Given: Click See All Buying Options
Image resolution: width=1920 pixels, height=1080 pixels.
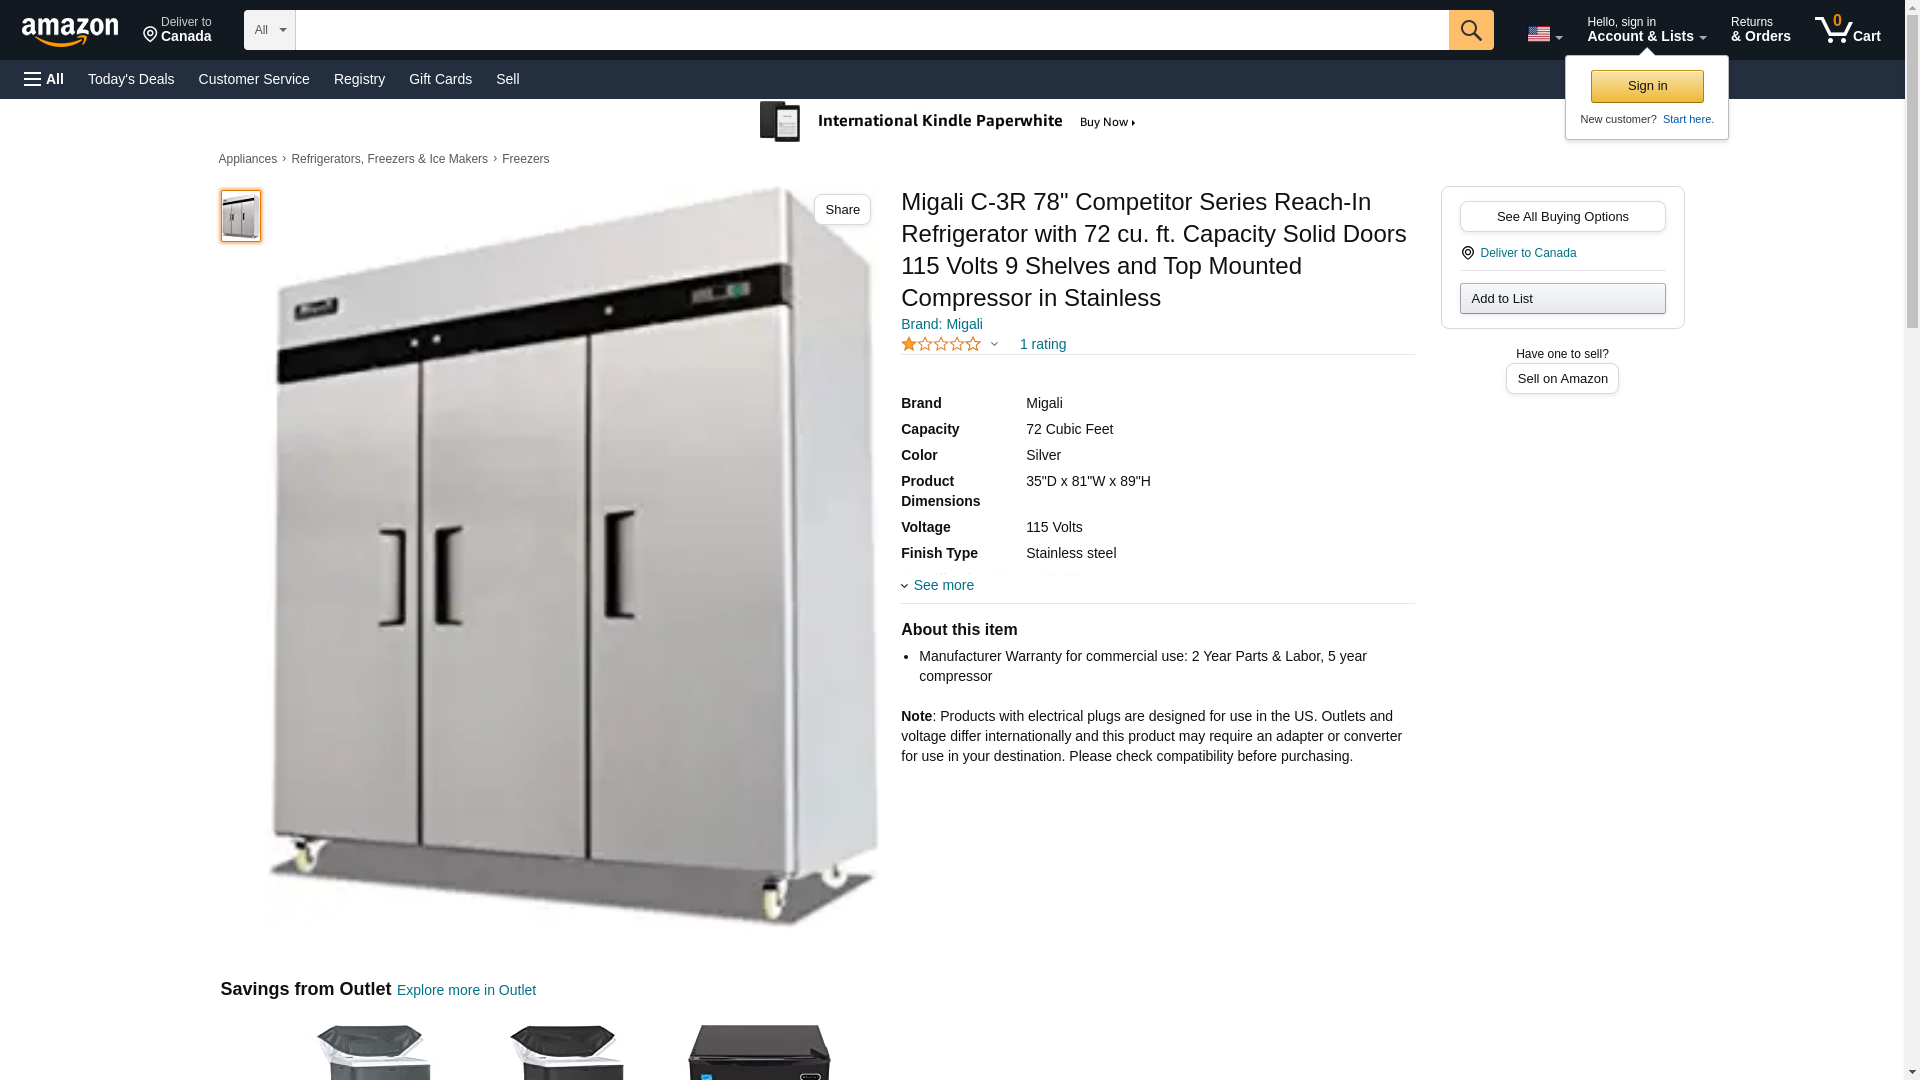Looking at the screenshot, I should 1562,216.
